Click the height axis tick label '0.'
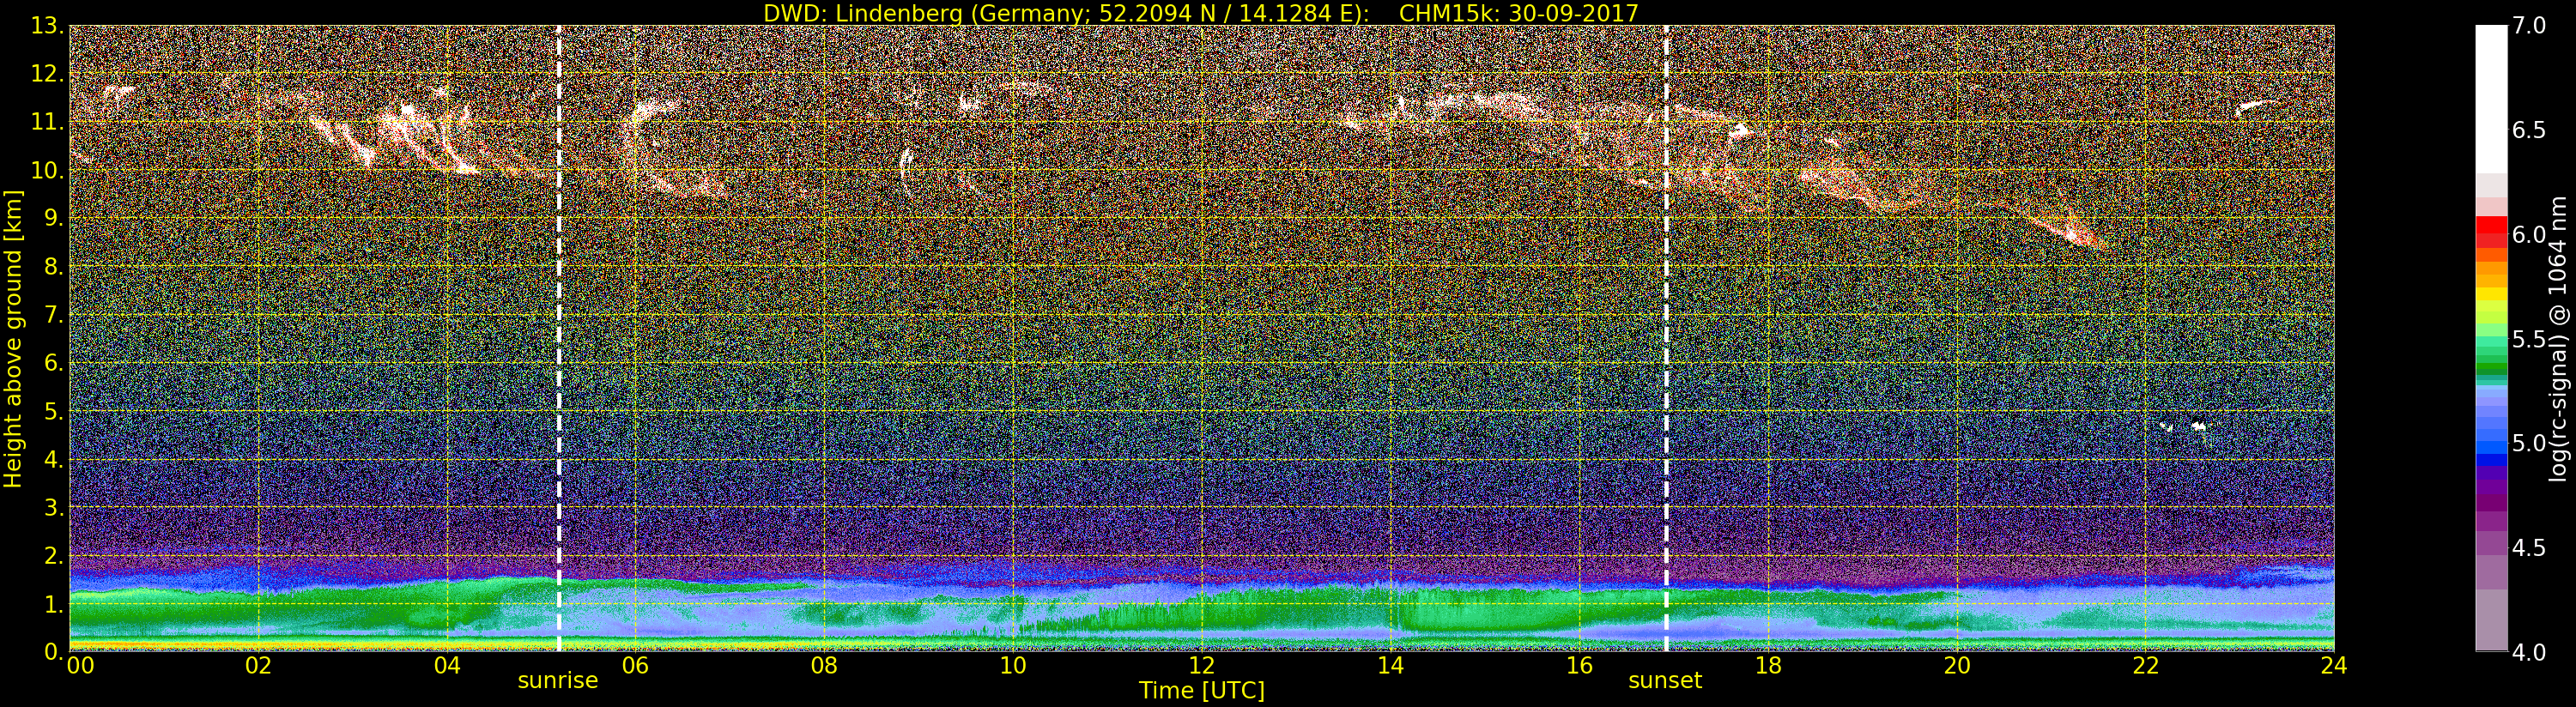 (54, 651)
